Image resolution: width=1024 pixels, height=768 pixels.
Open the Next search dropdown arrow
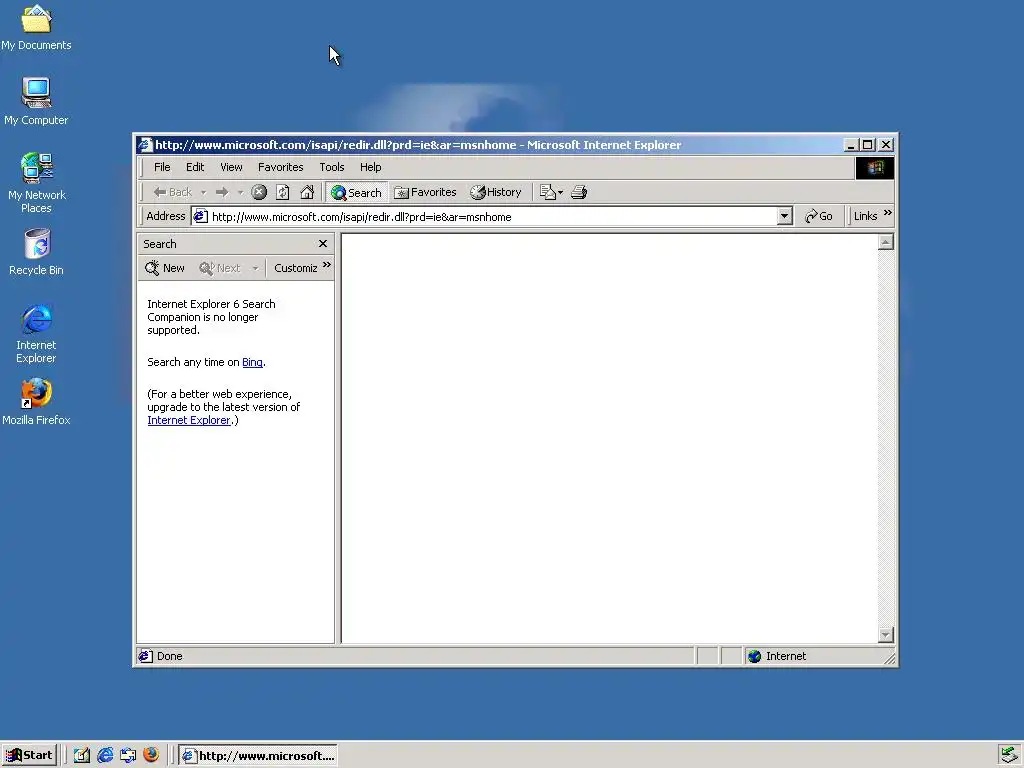pos(255,268)
